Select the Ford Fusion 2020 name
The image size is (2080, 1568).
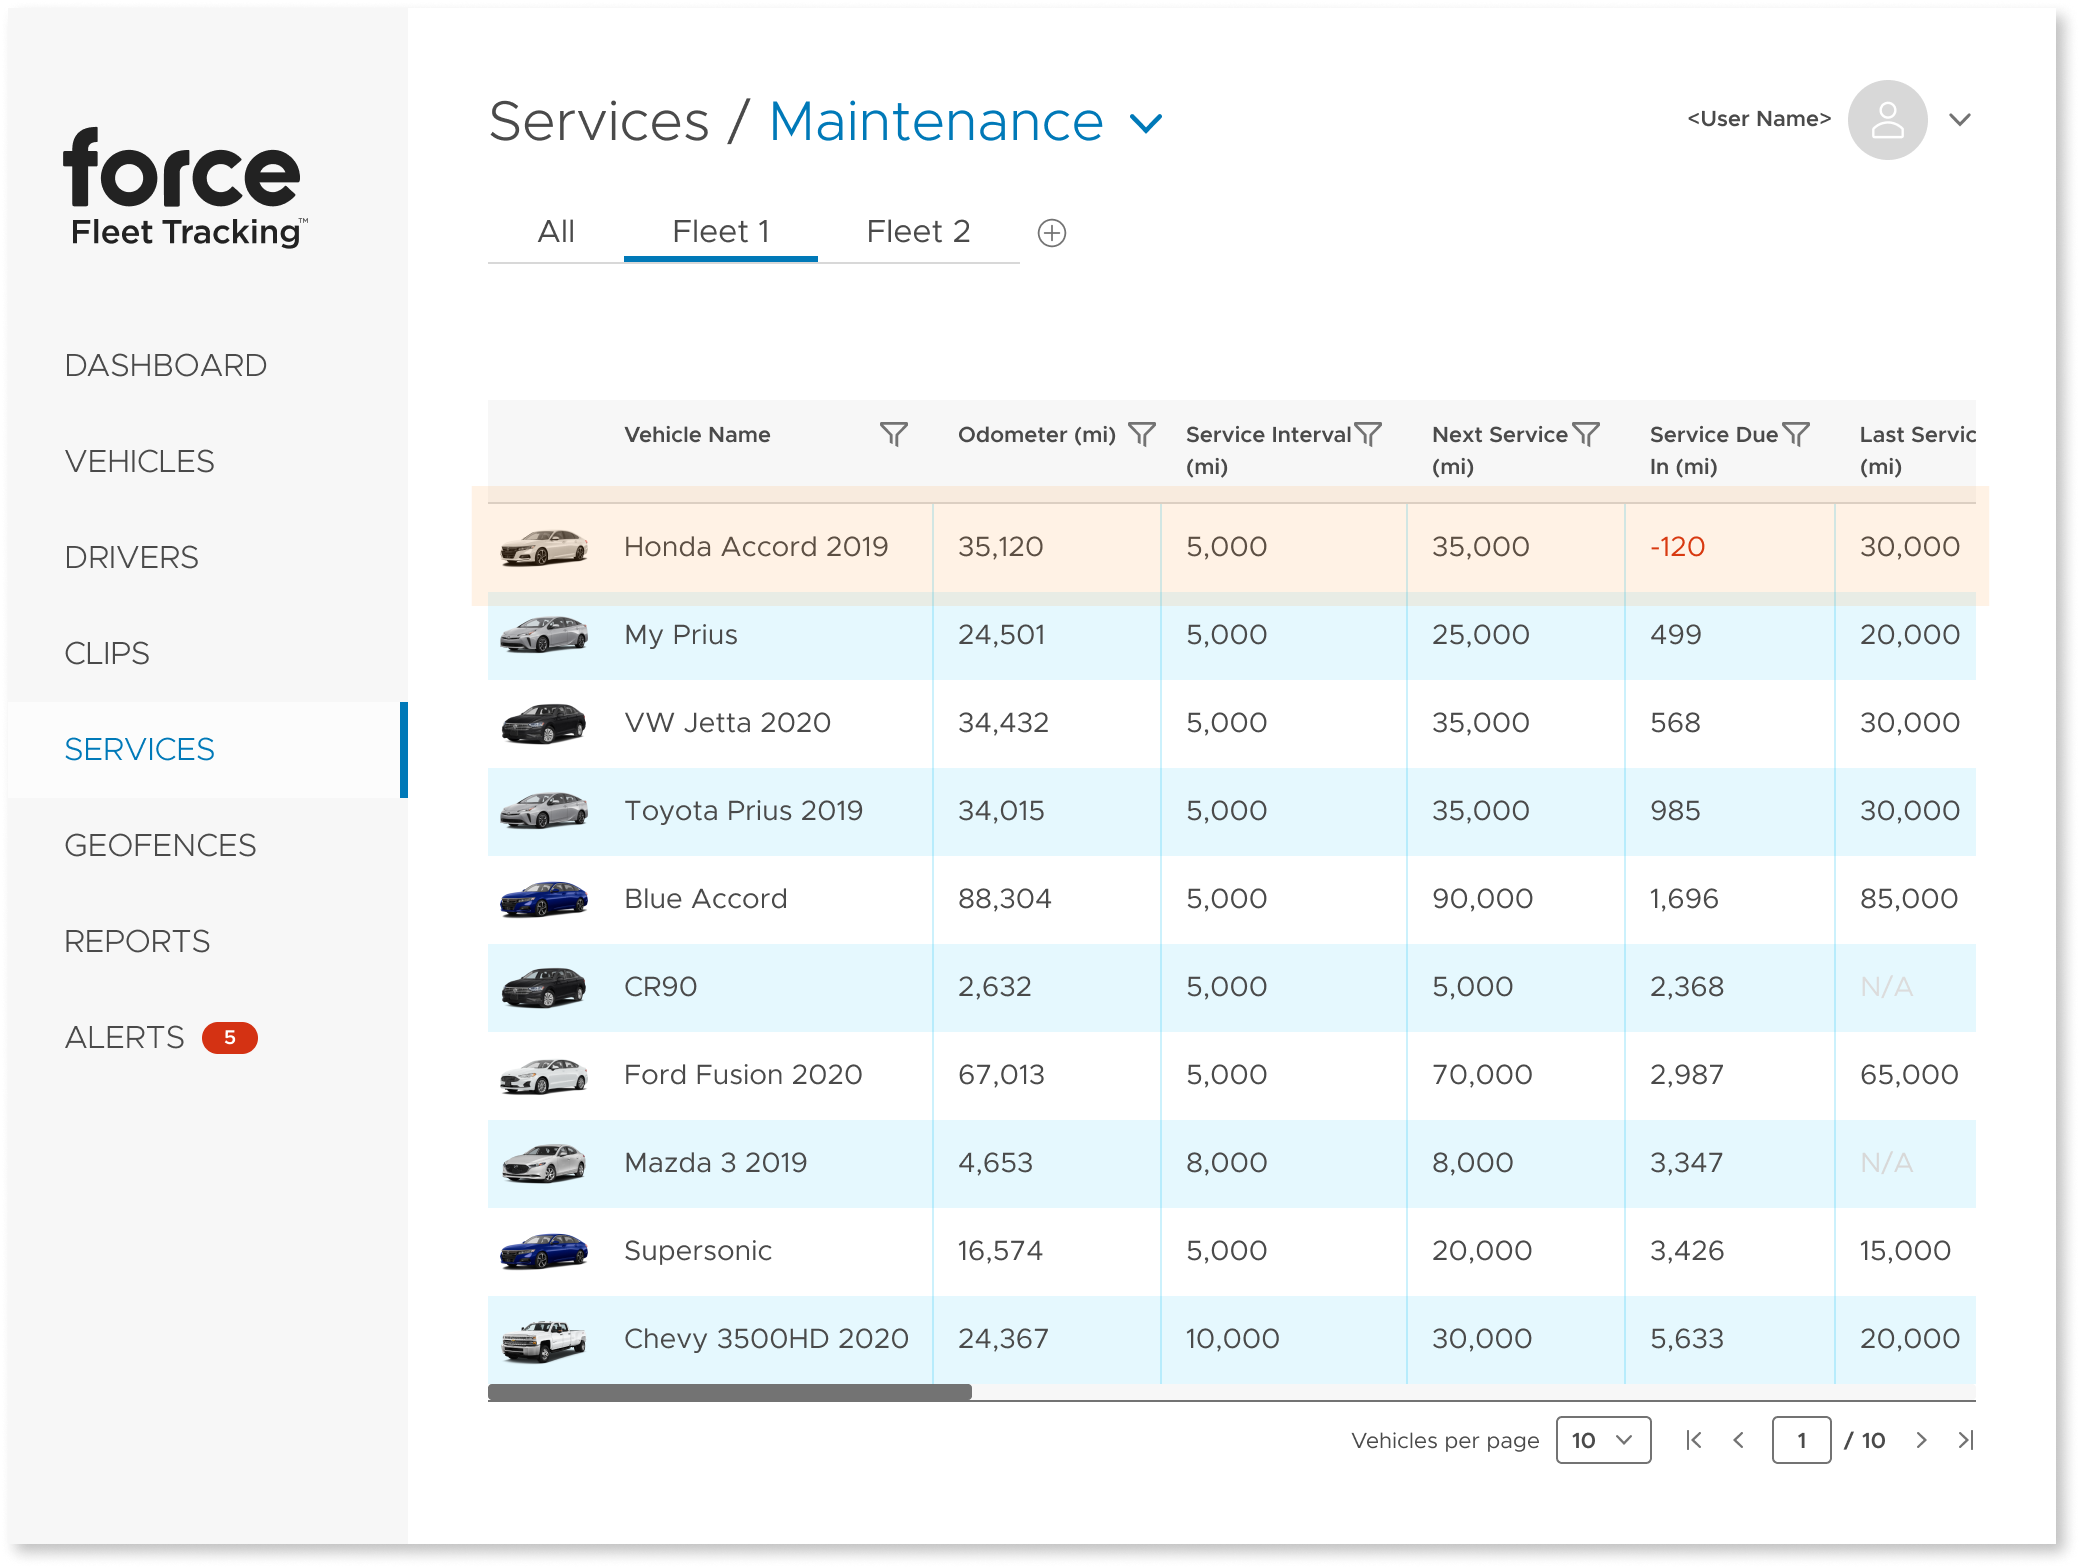tap(743, 1075)
